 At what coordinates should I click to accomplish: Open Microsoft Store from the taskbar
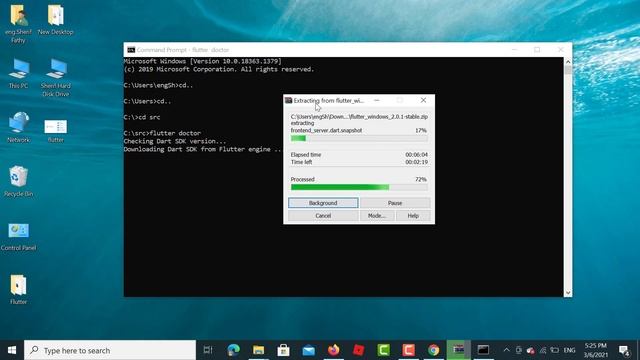click(283, 350)
